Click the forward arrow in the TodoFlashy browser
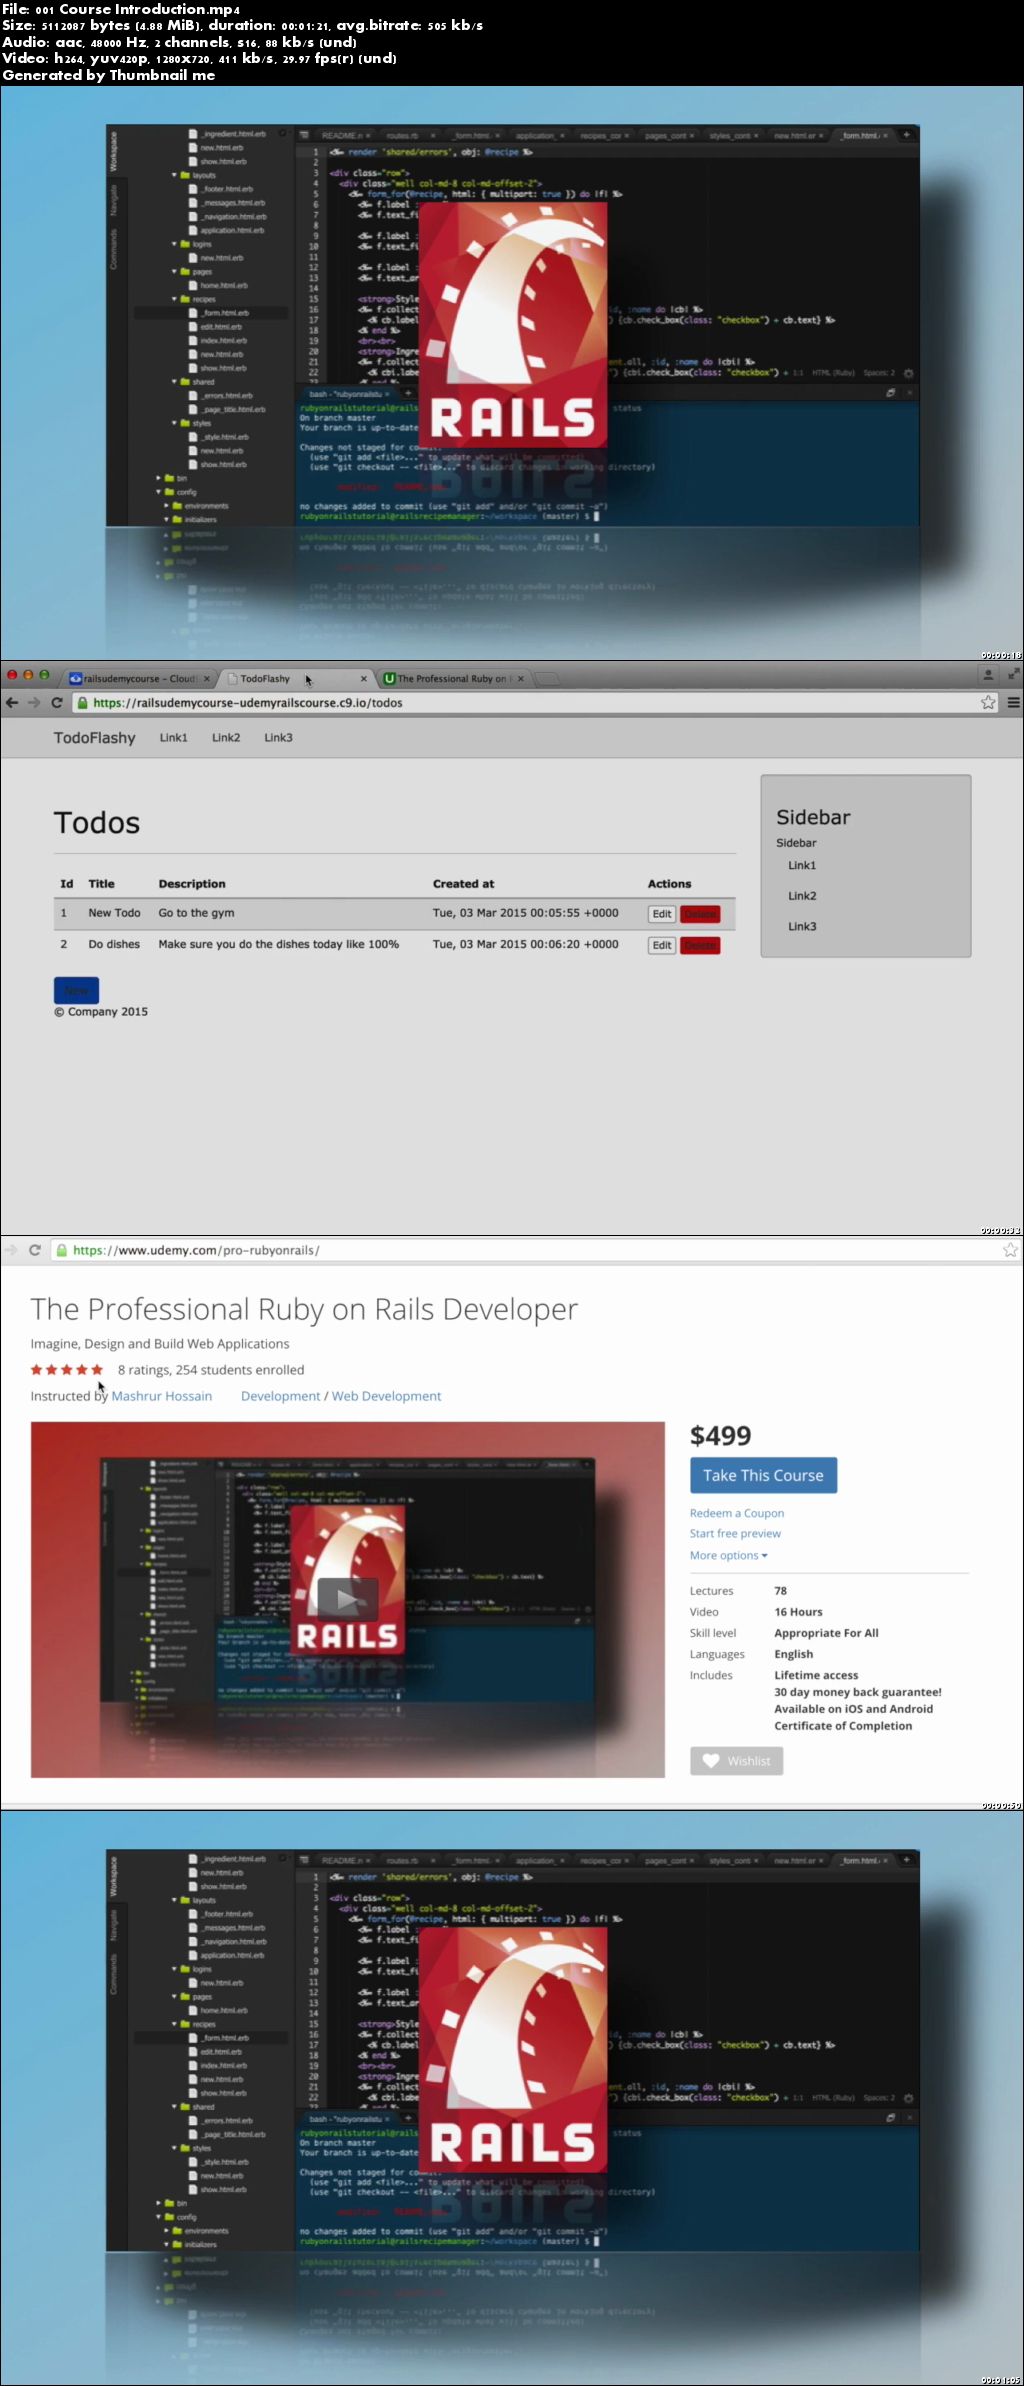 pos(34,703)
